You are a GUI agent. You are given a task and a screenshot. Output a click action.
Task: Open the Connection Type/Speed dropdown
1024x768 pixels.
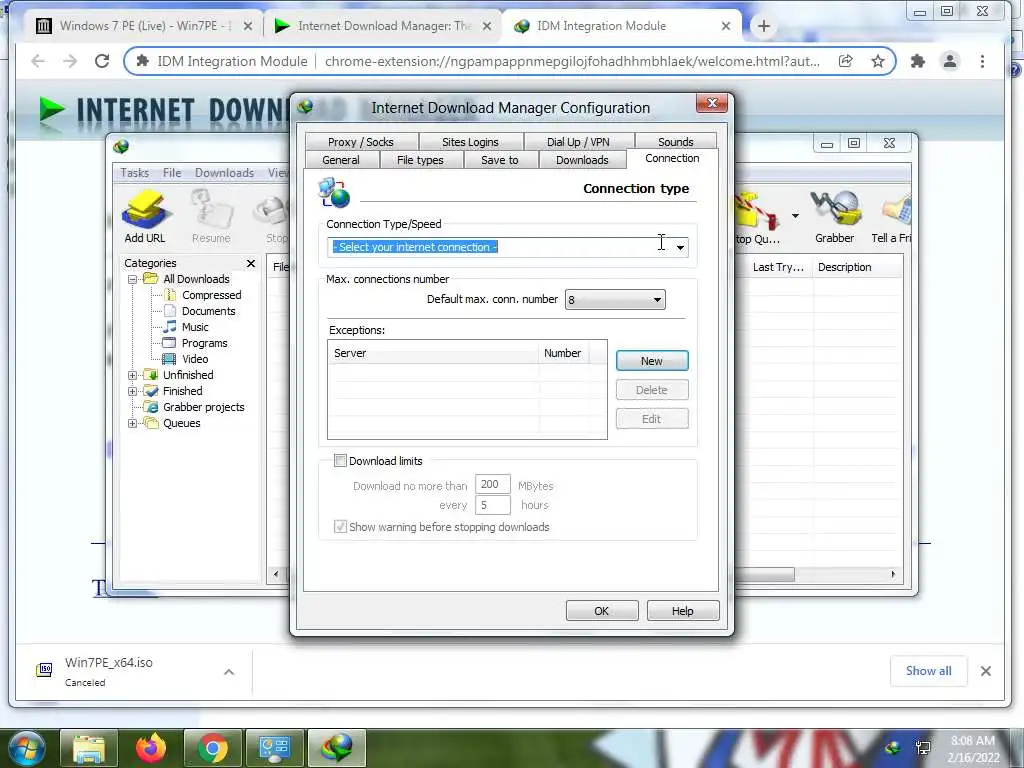pyautogui.click(x=680, y=248)
